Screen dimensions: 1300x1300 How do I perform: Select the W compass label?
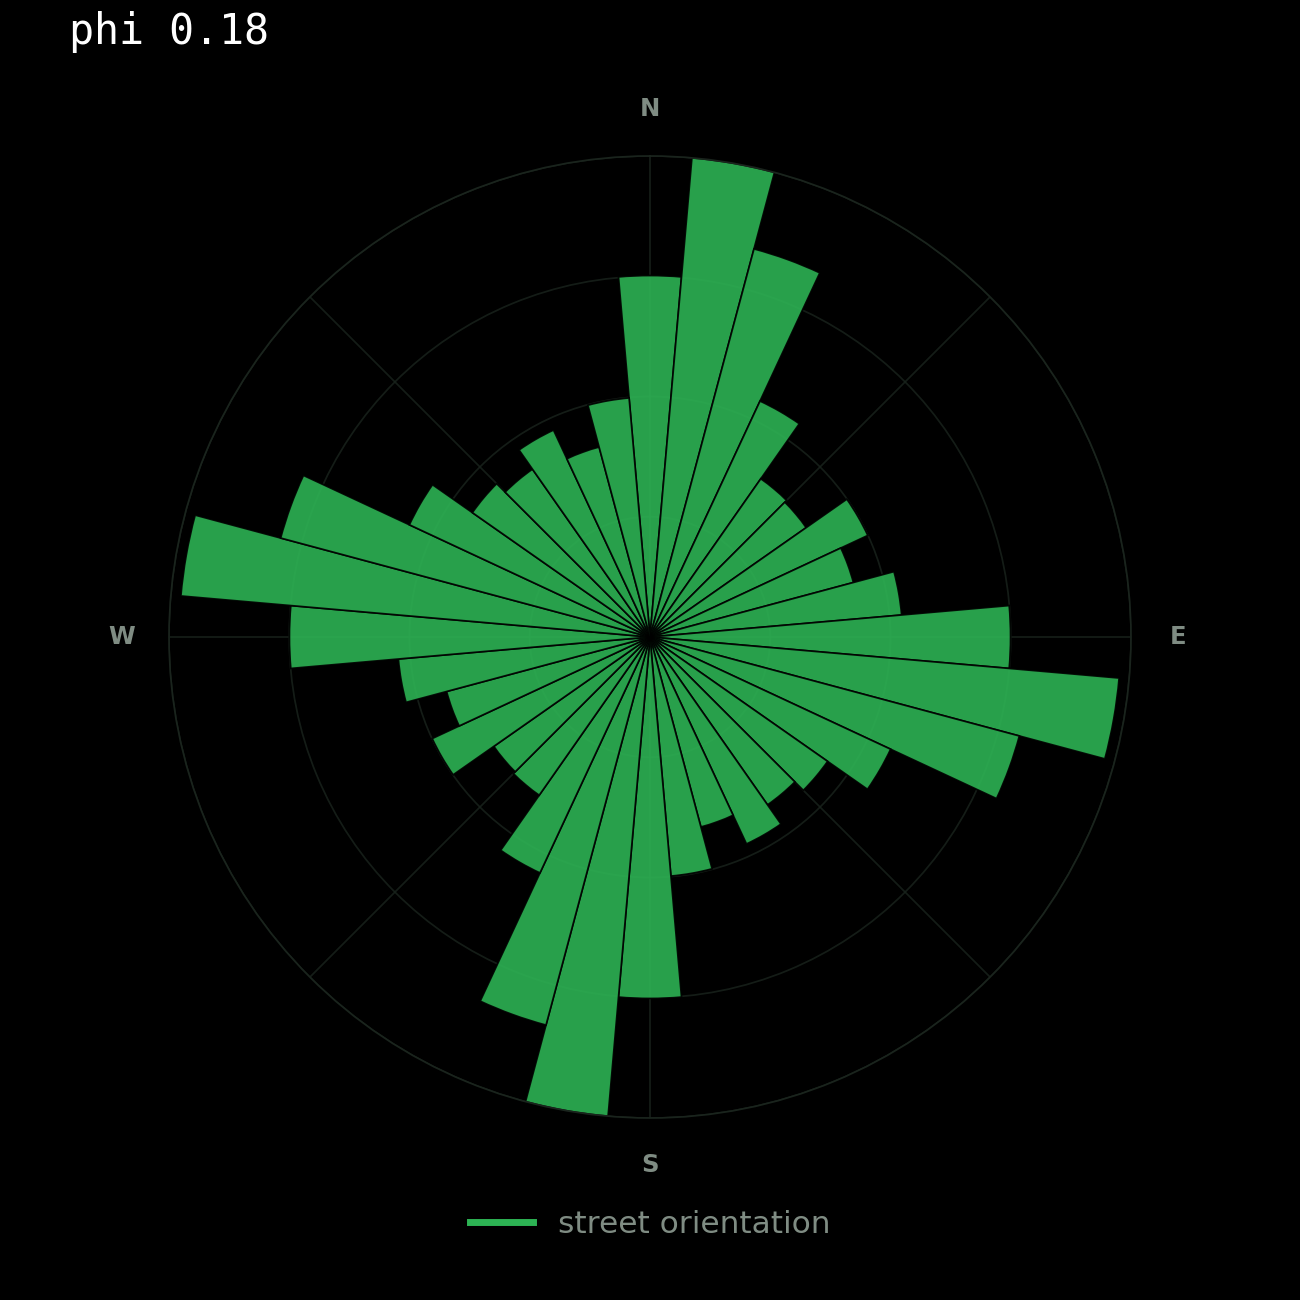[x=122, y=636]
